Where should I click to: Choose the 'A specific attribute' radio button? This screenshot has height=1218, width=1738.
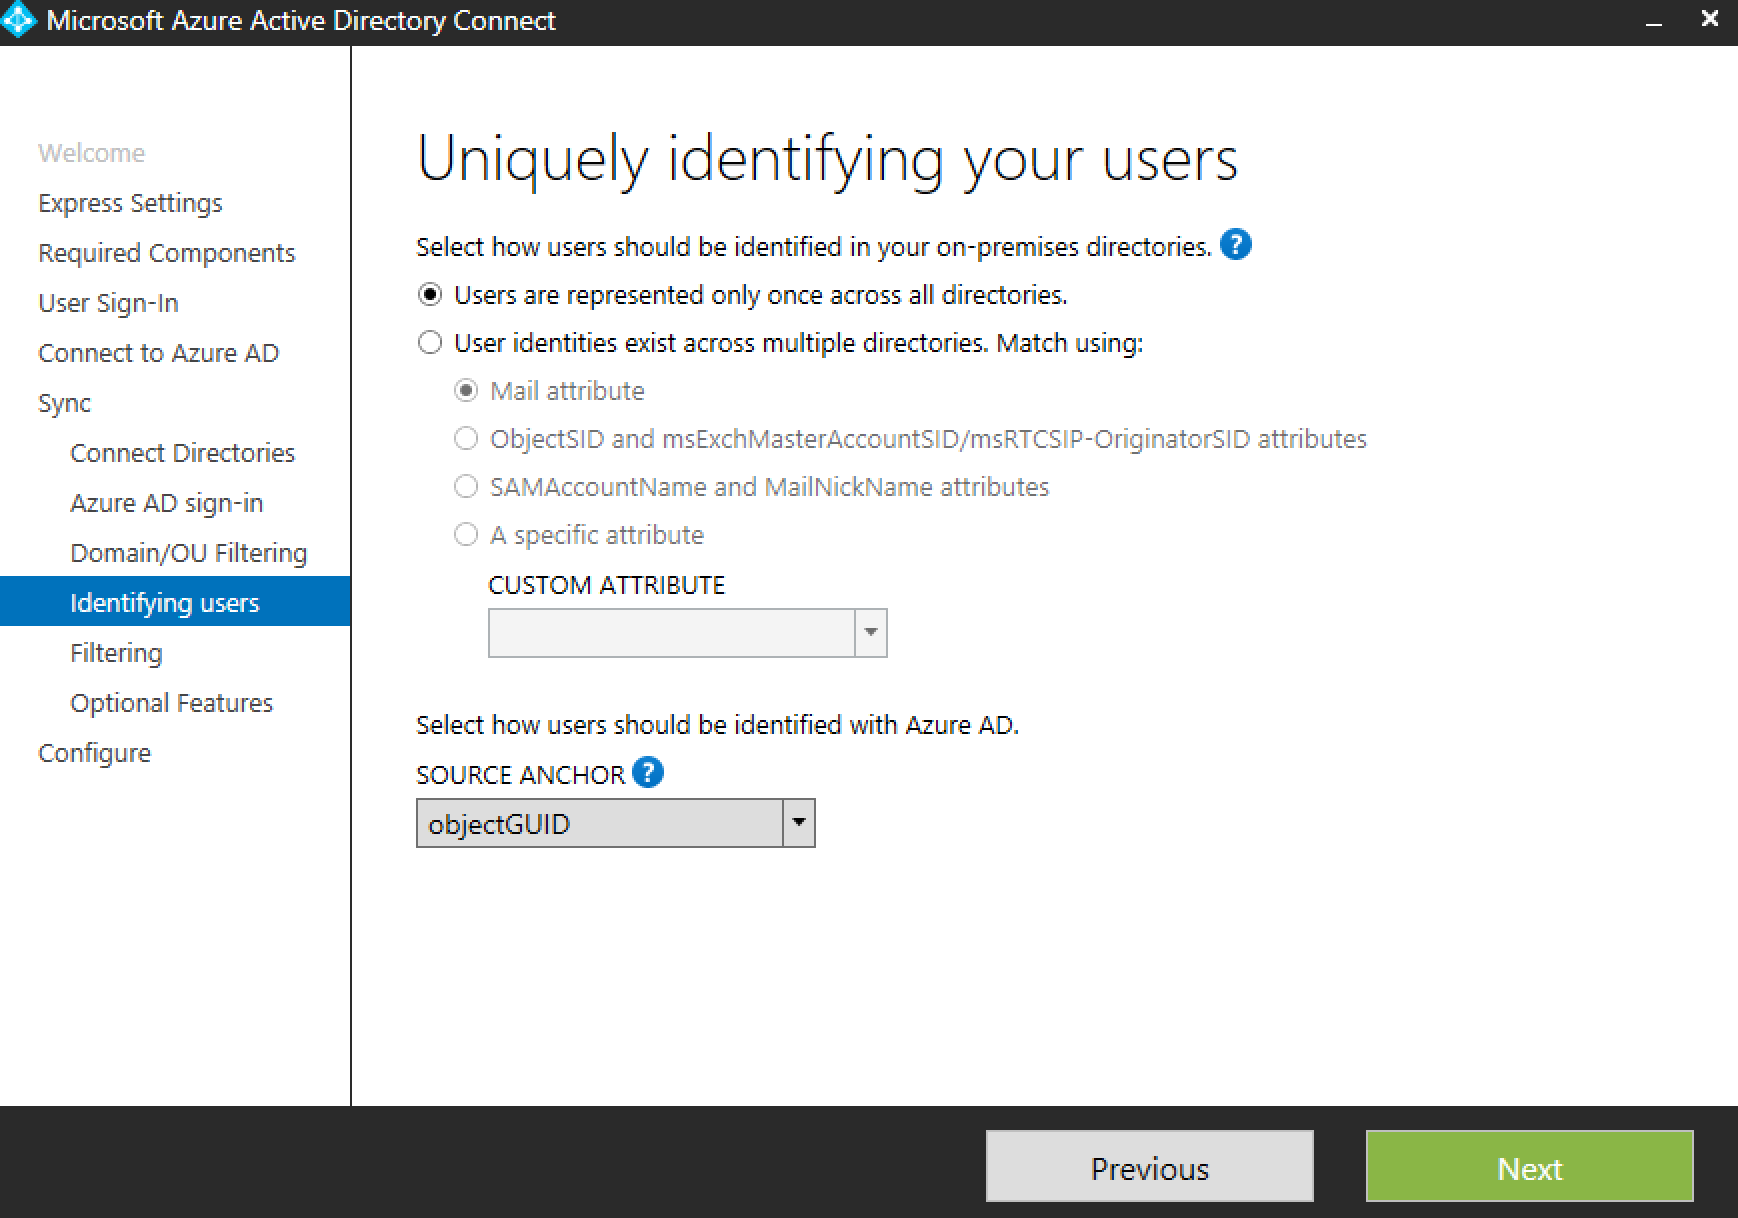click(466, 535)
